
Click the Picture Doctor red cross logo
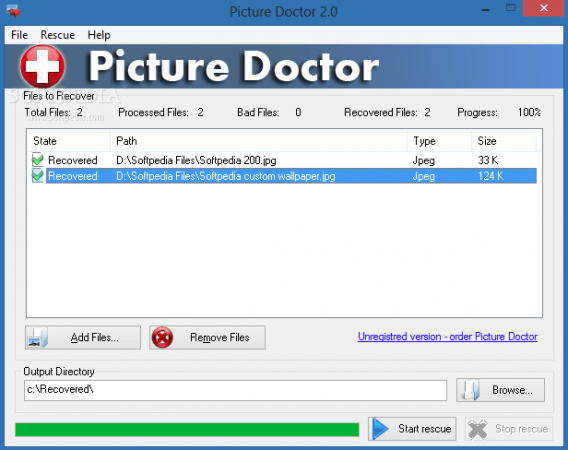(42, 66)
